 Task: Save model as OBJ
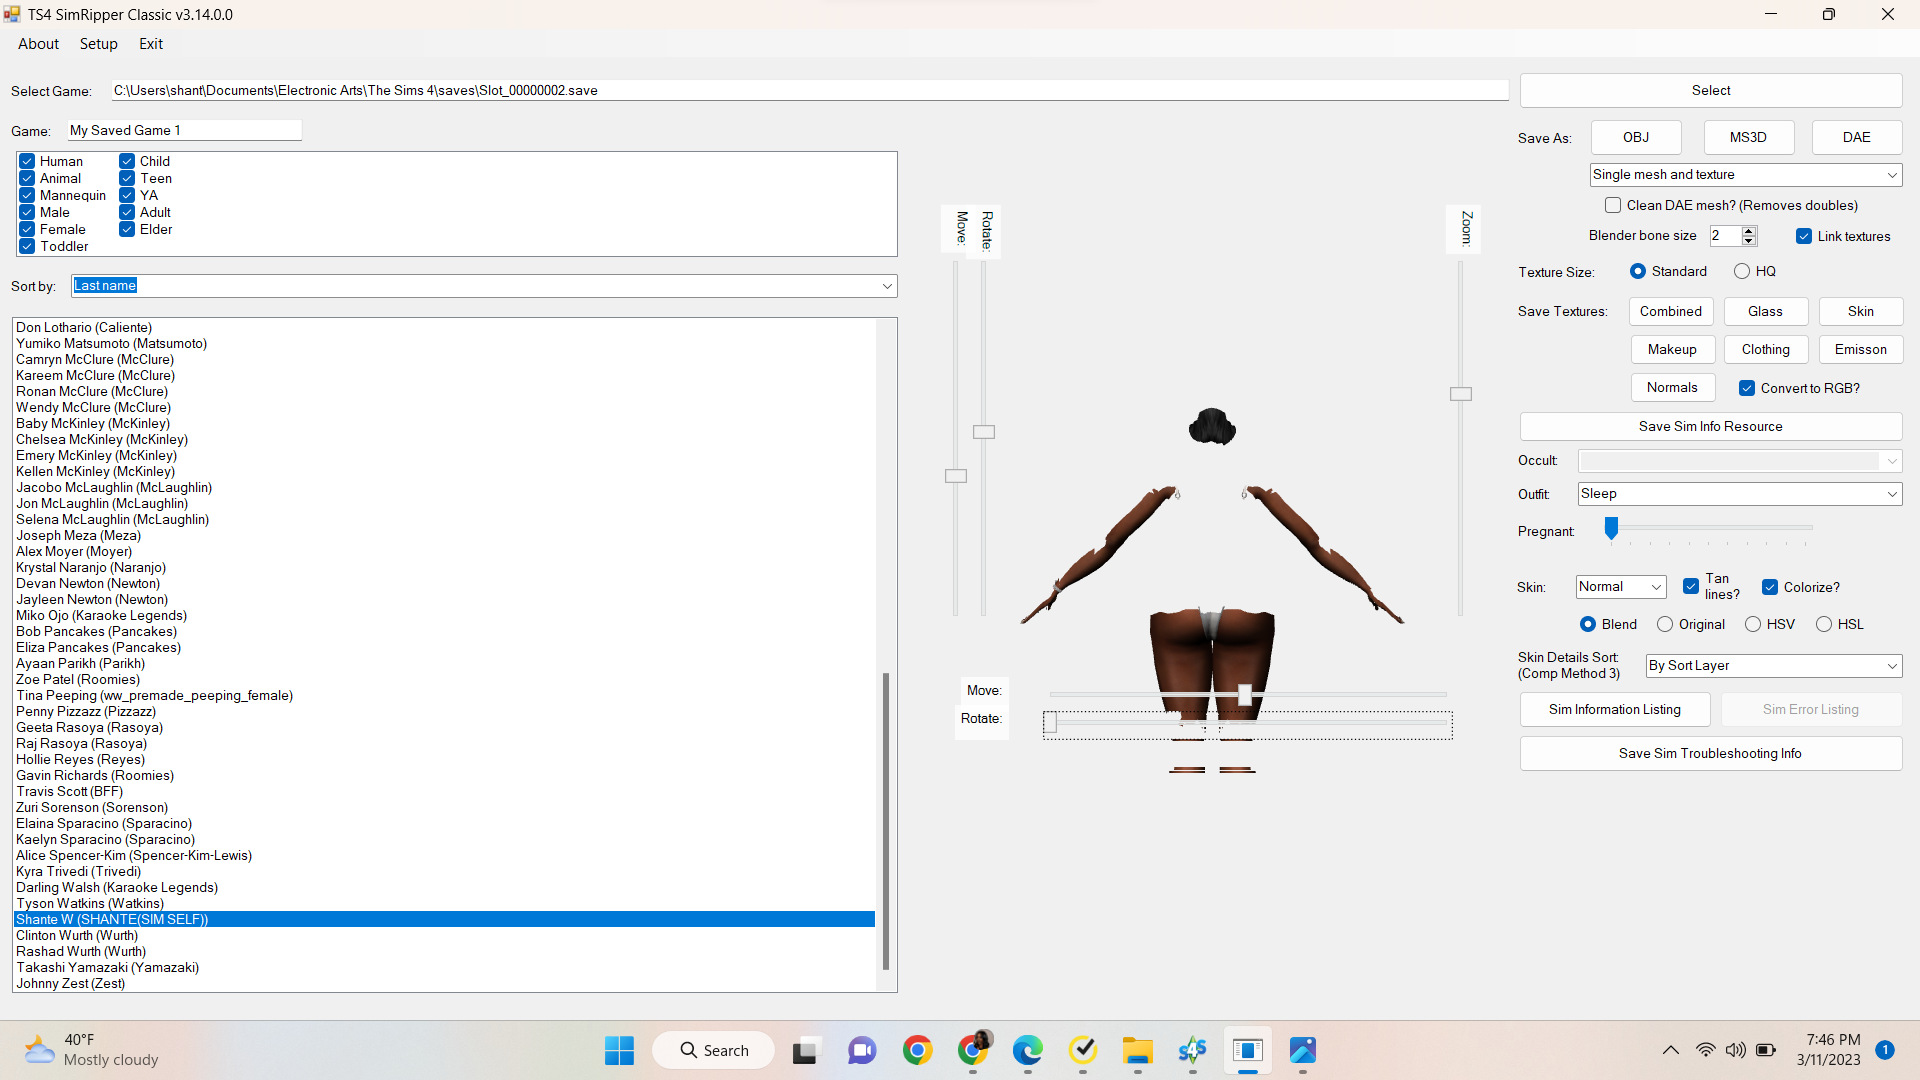tap(1636, 137)
